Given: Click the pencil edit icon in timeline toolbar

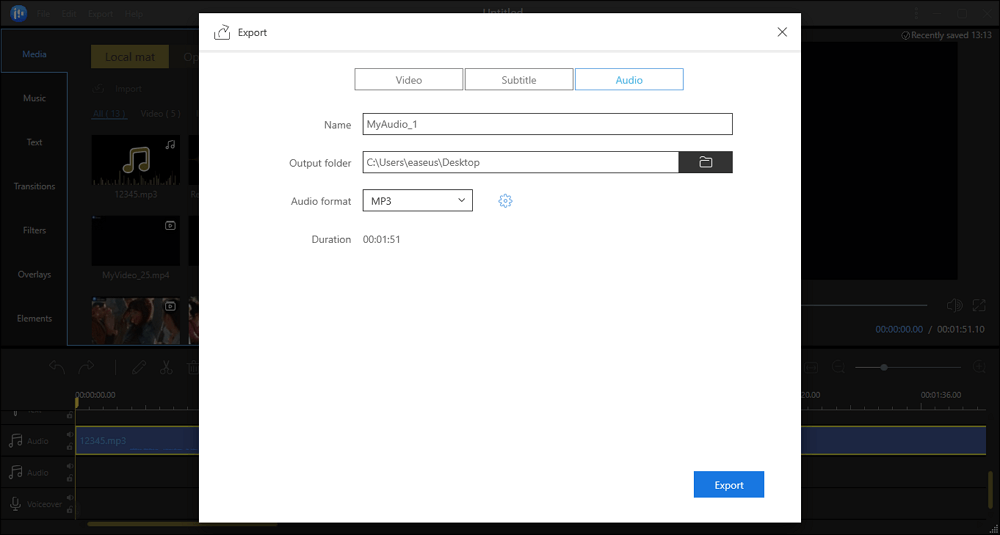Looking at the screenshot, I should (139, 368).
